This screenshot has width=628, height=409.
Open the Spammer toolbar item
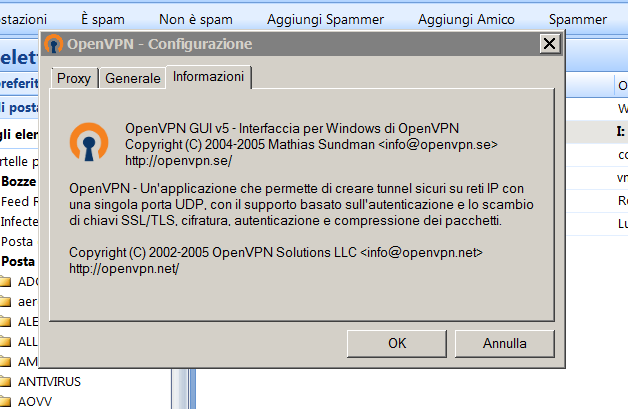coord(578,19)
